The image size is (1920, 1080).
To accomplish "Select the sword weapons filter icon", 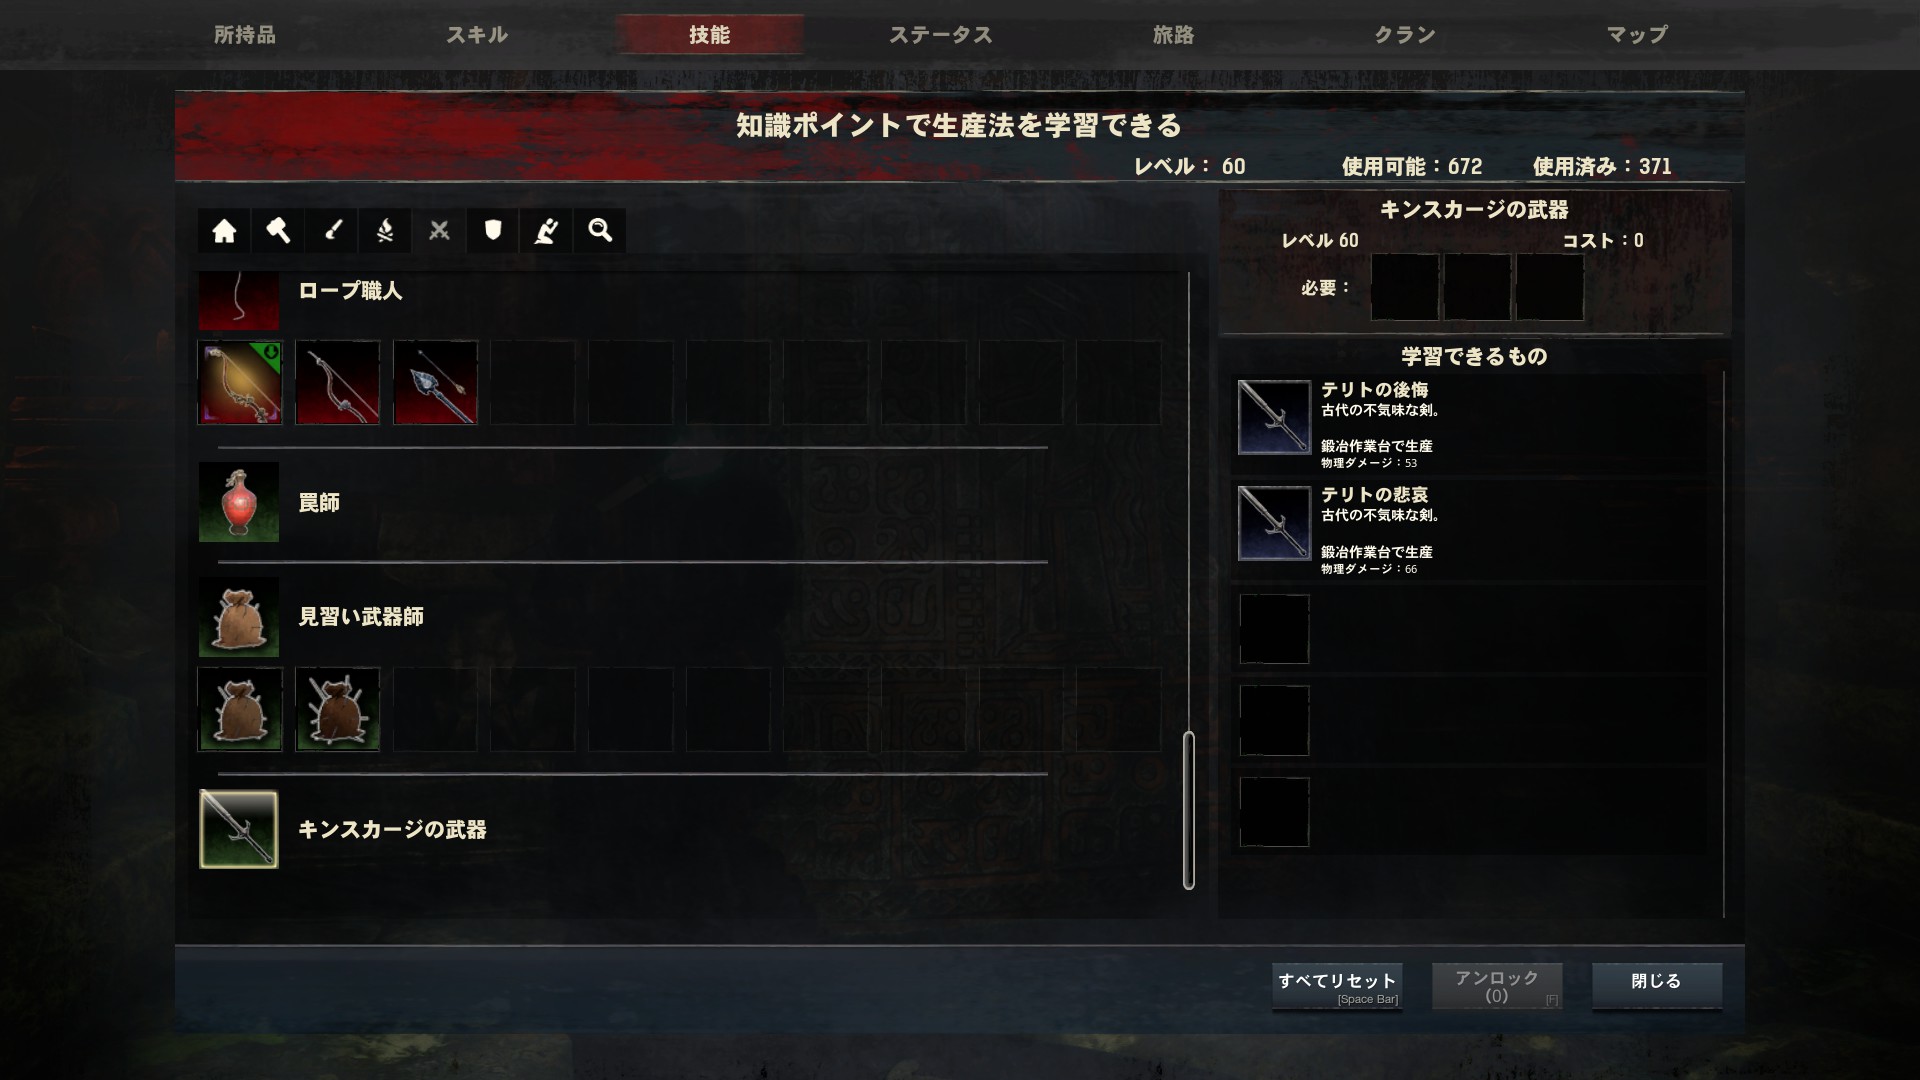I will 332,231.
